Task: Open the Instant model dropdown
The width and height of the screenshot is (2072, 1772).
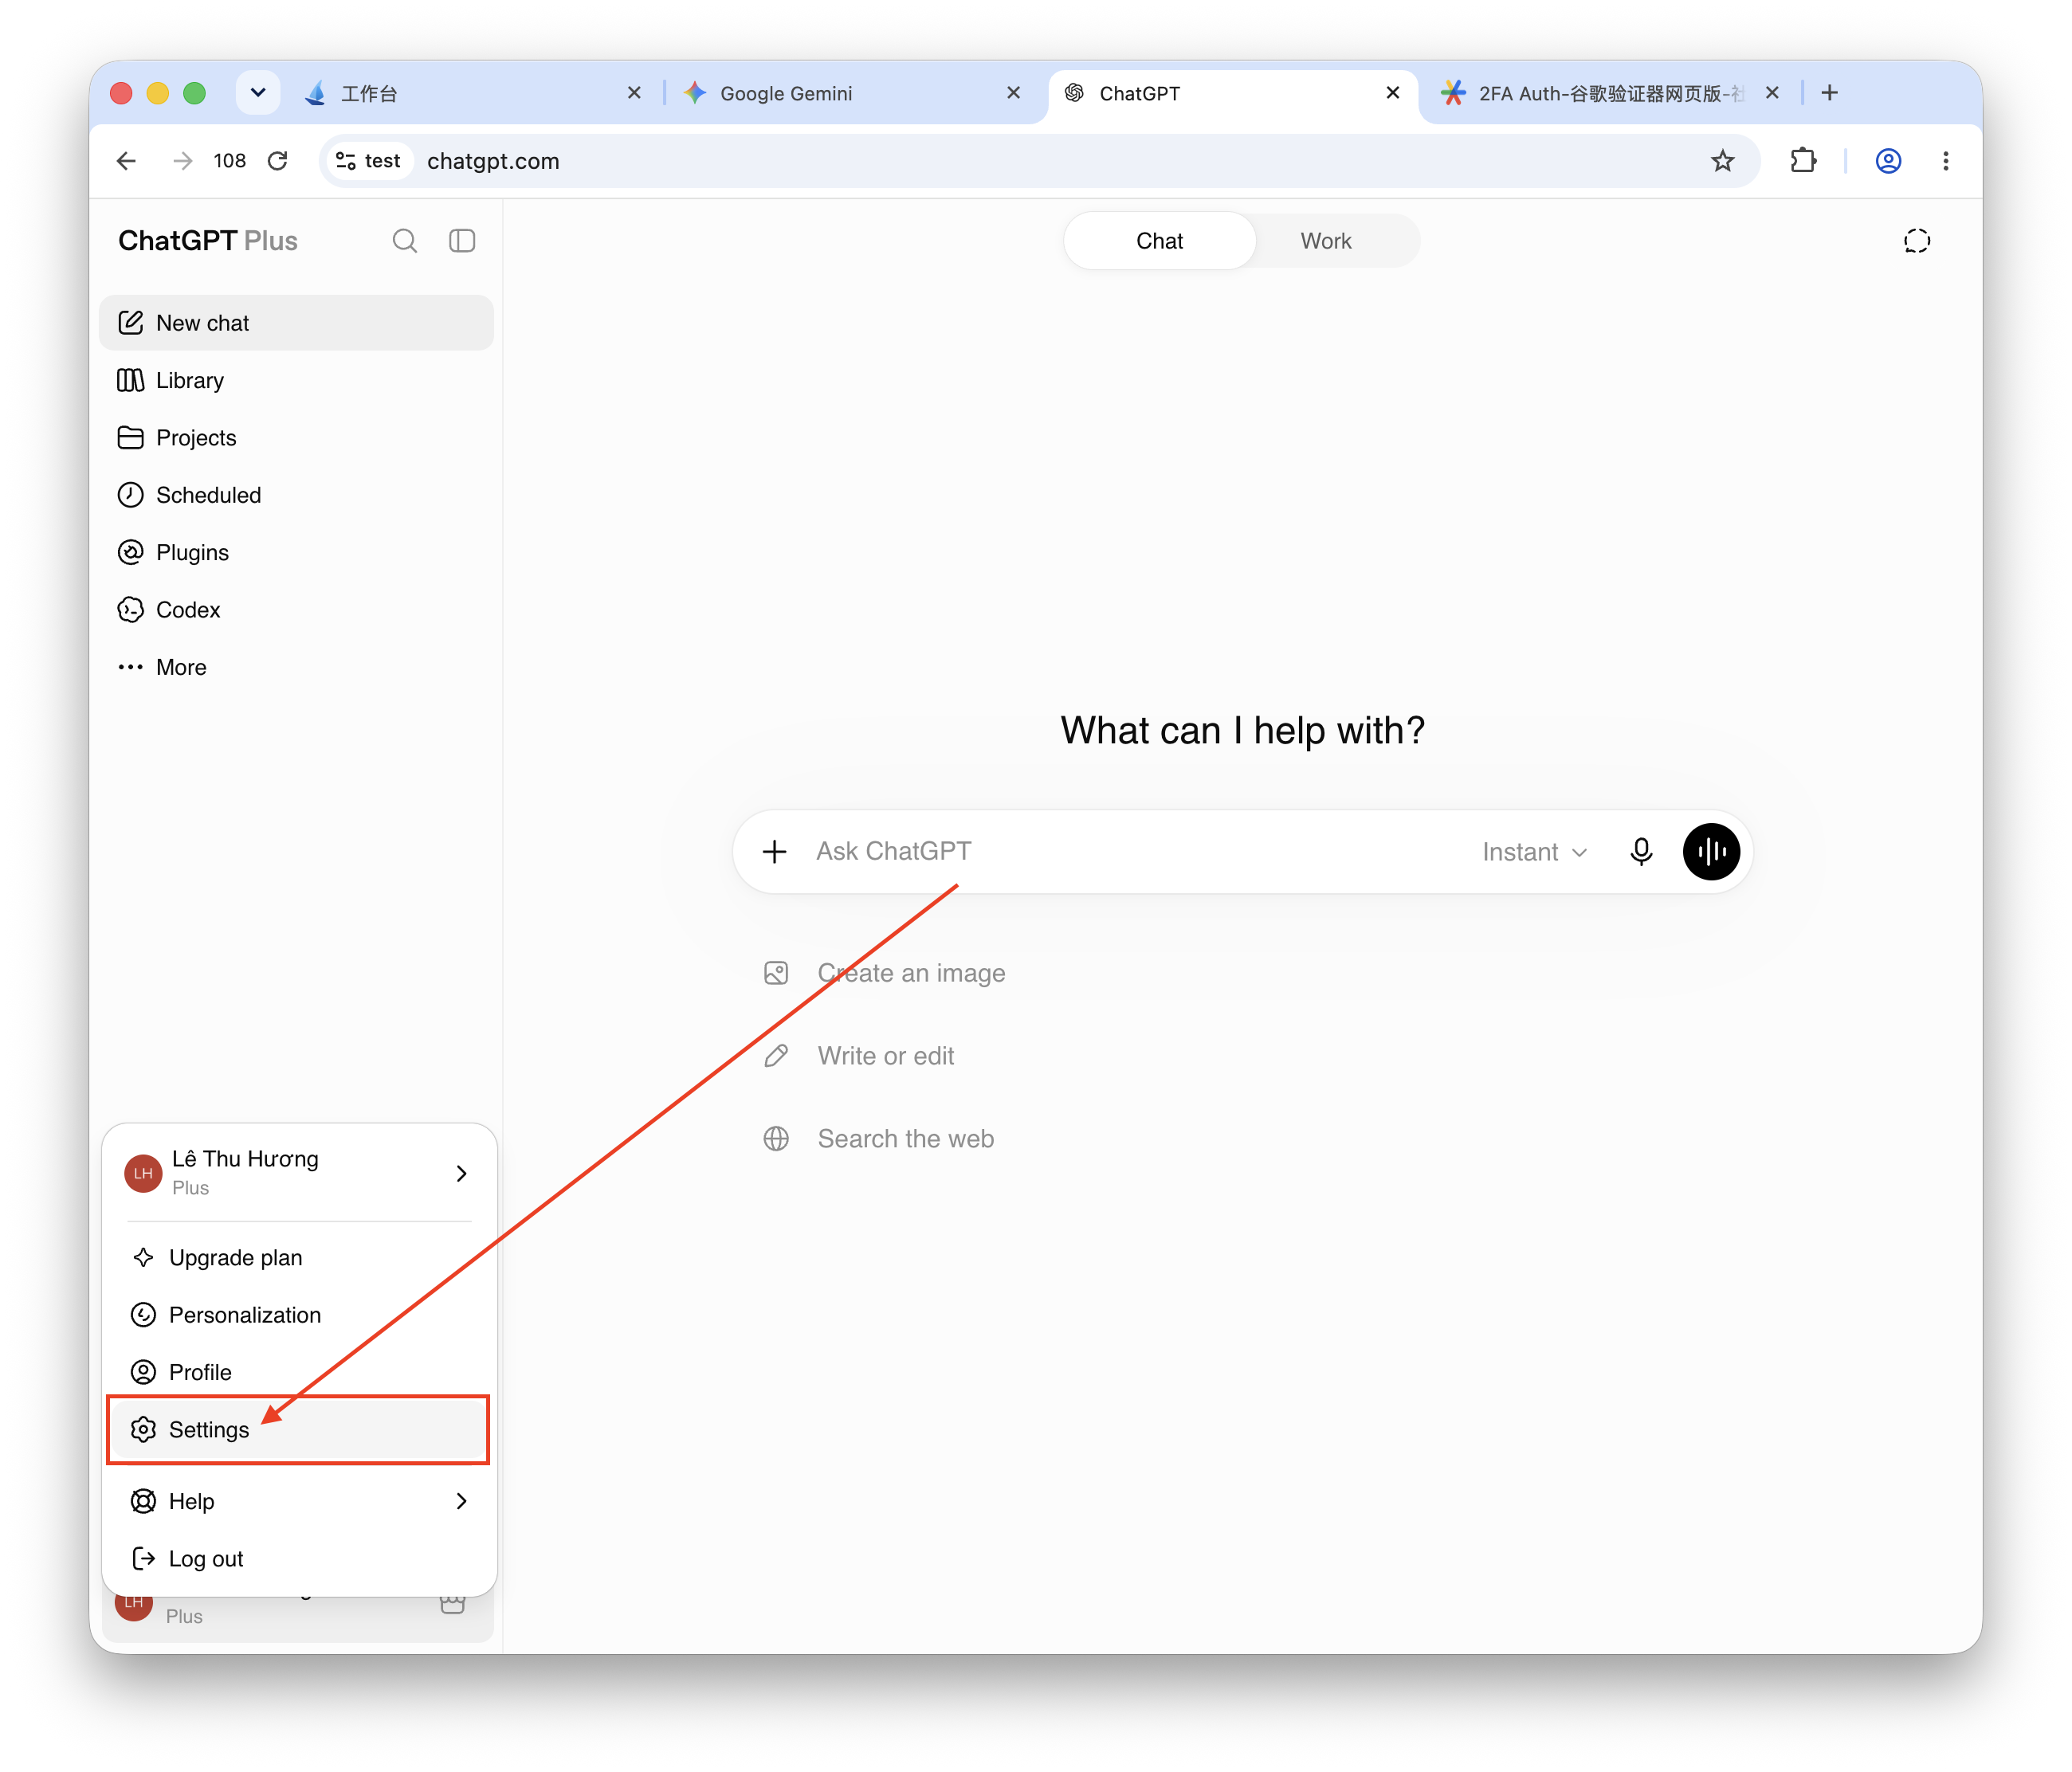Action: [x=1534, y=852]
